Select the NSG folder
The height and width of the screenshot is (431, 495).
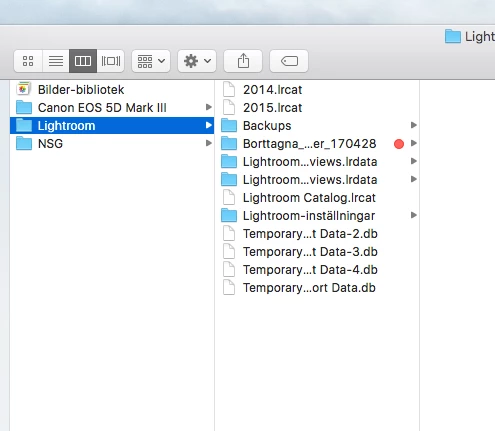(112, 143)
